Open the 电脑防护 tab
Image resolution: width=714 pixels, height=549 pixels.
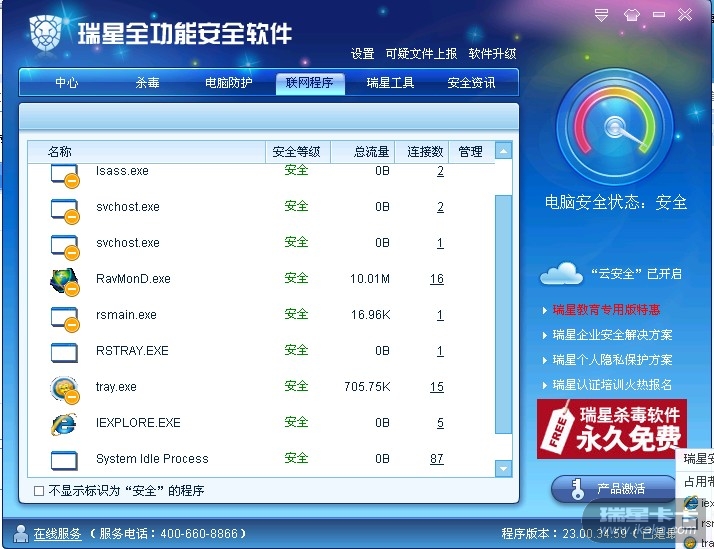click(229, 82)
